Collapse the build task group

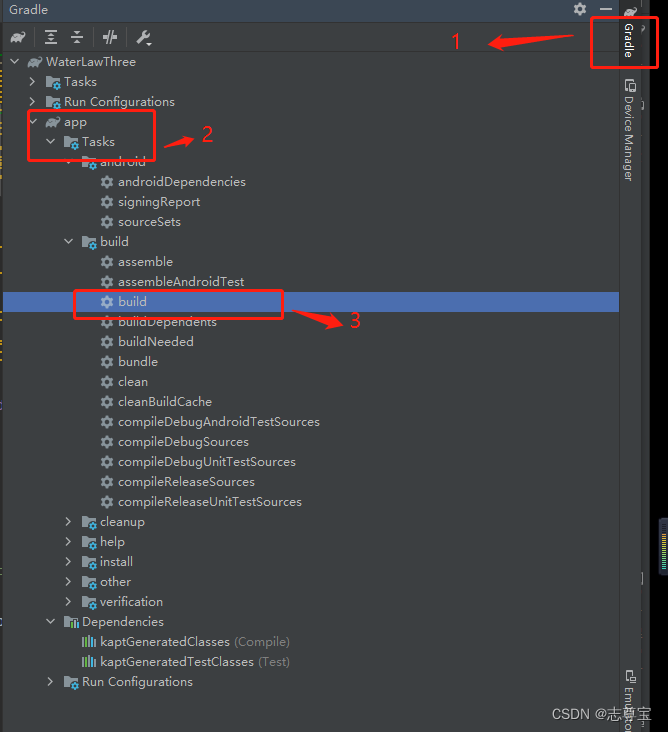click(69, 241)
